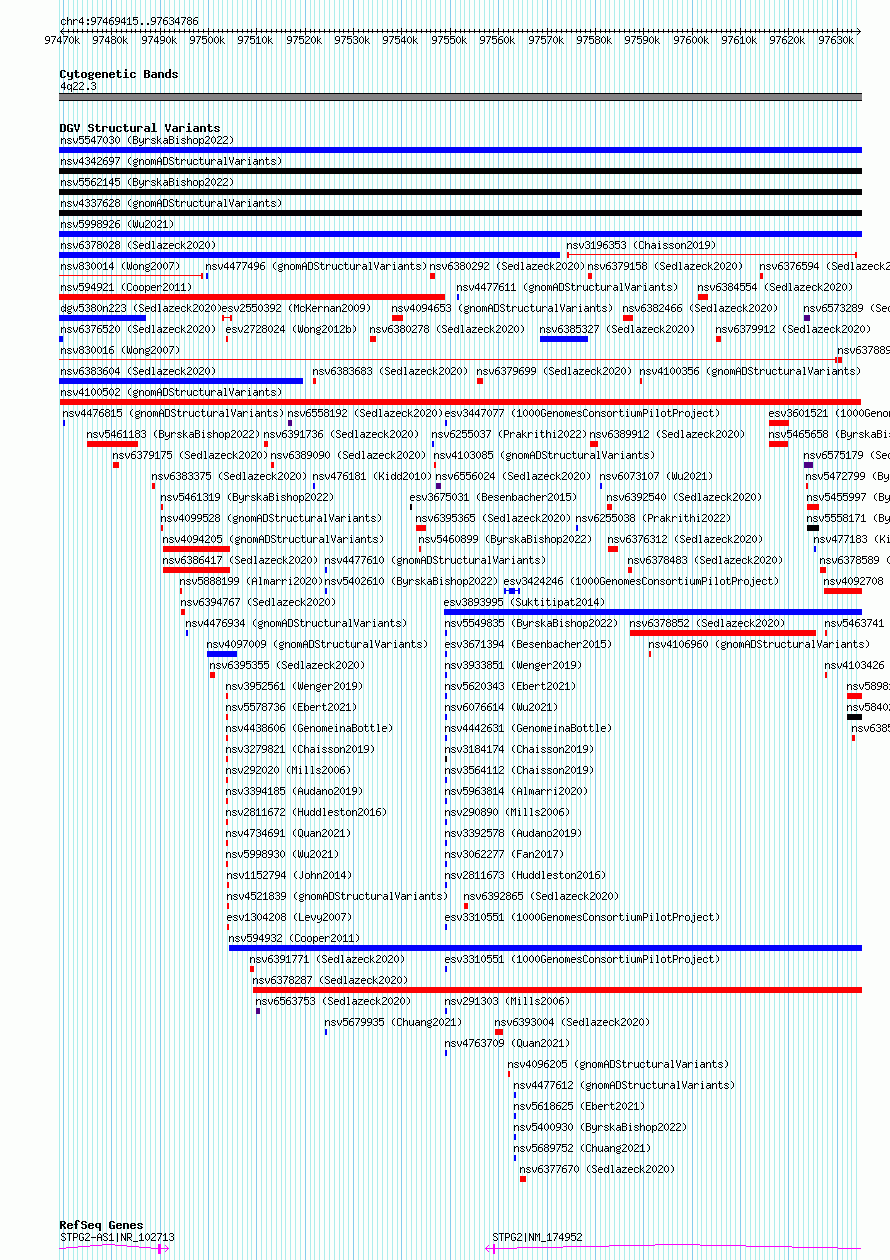
Task: Select variant nsv5679935 (Chuang2021) label
Action: pos(392,1022)
